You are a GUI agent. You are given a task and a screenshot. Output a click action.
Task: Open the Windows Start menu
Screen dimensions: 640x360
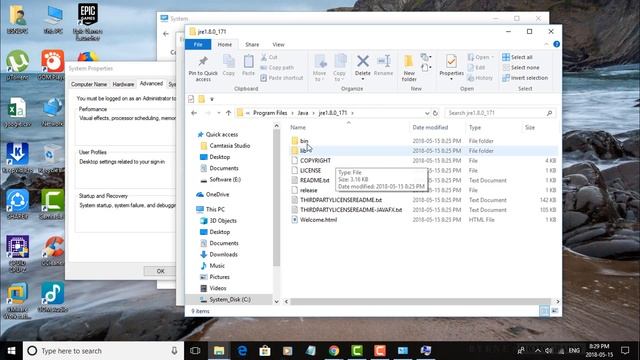11,351
